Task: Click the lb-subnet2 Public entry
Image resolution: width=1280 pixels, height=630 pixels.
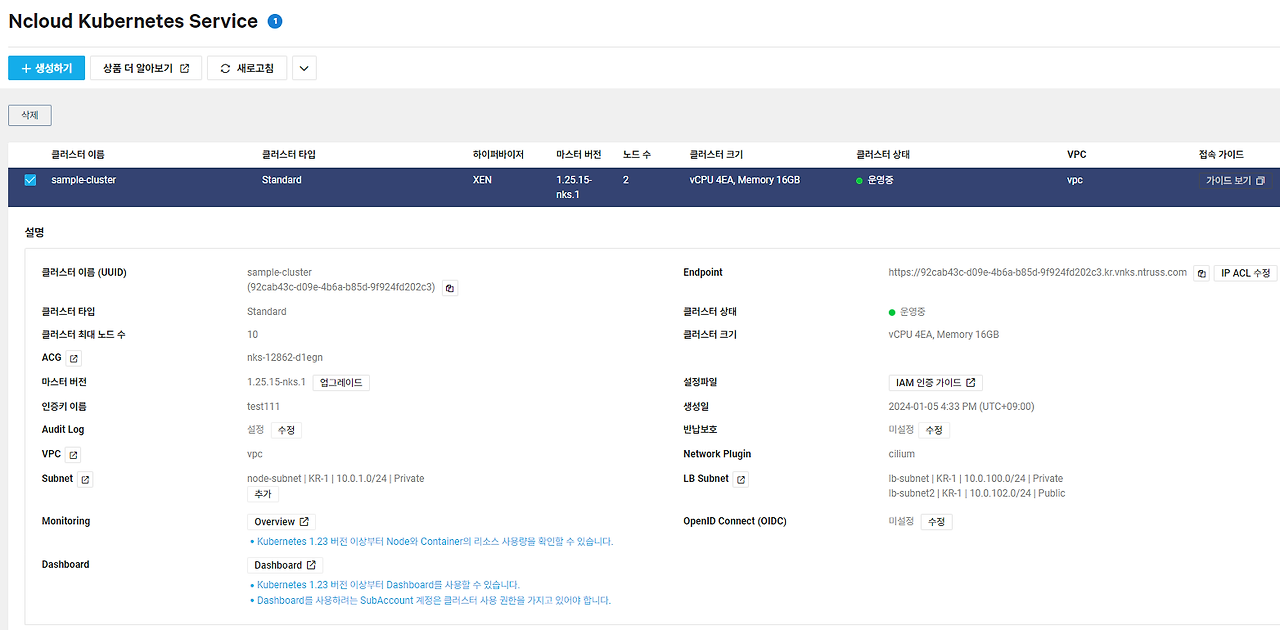Action: tap(976, 493)
